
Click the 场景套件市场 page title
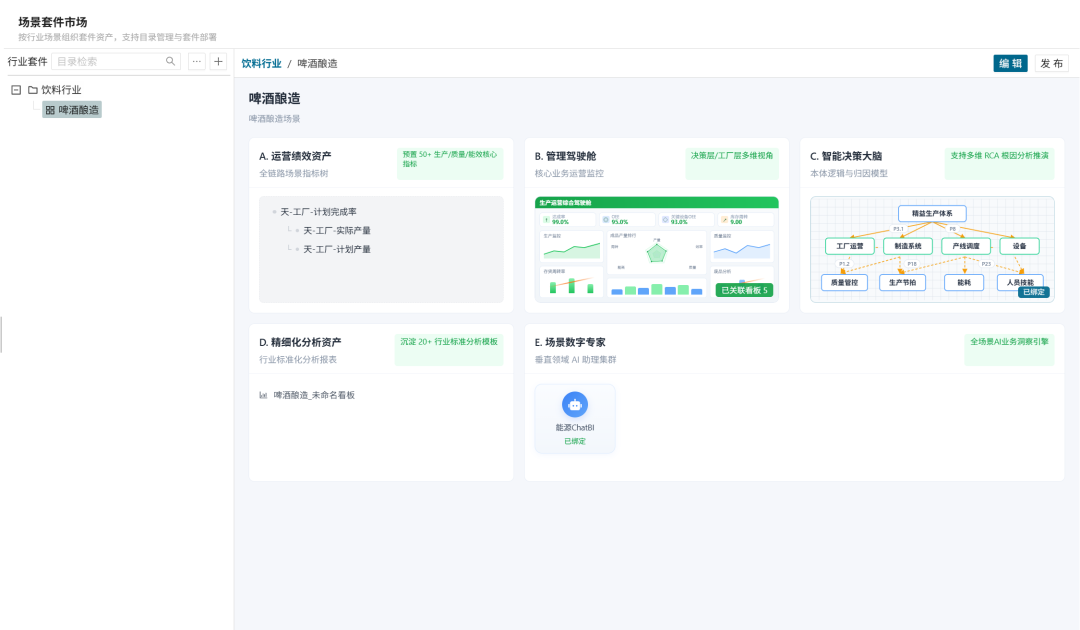click(53, 22)
